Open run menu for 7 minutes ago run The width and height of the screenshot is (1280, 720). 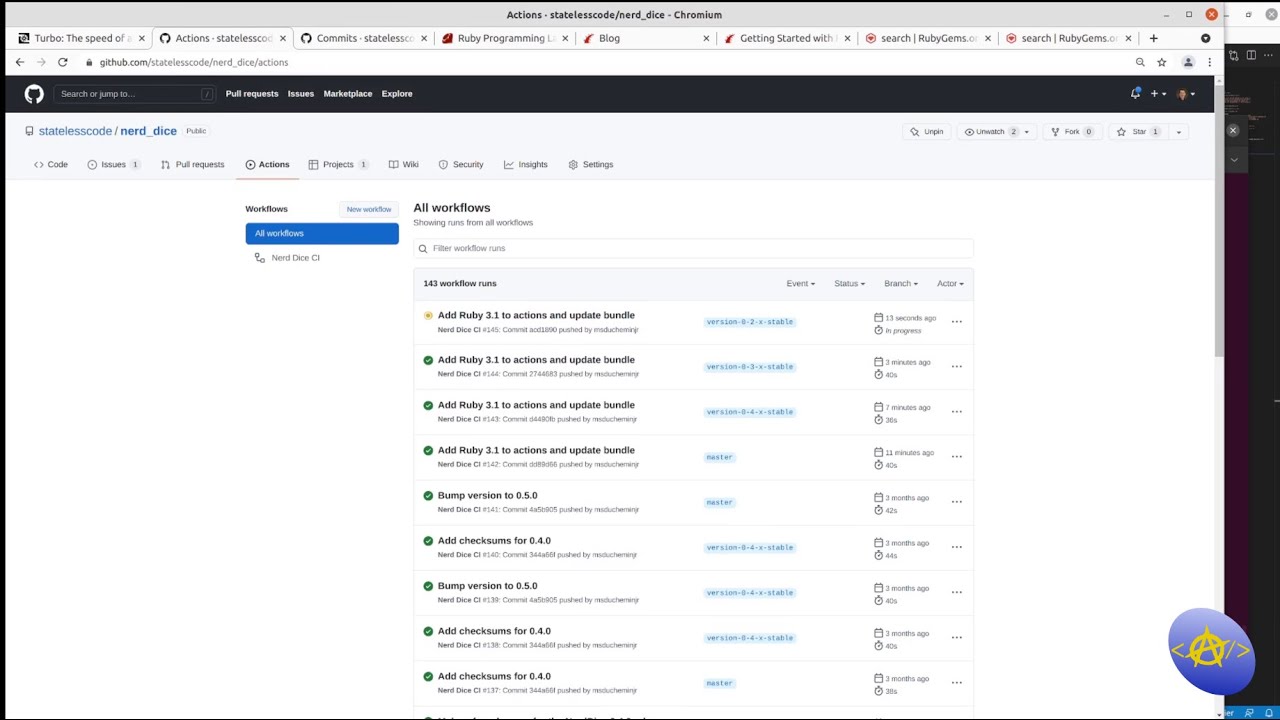956,412
